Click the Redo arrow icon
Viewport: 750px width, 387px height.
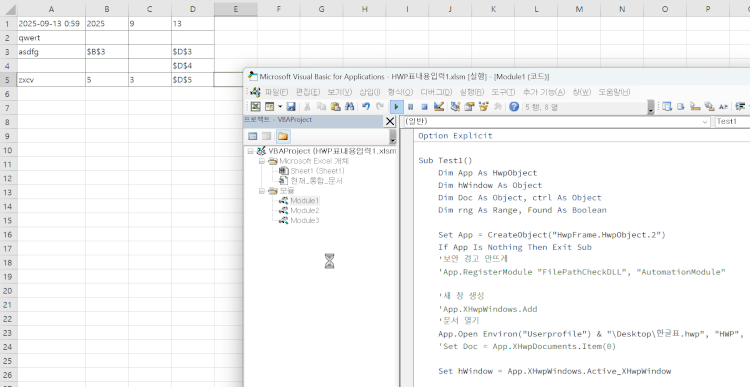380,106
